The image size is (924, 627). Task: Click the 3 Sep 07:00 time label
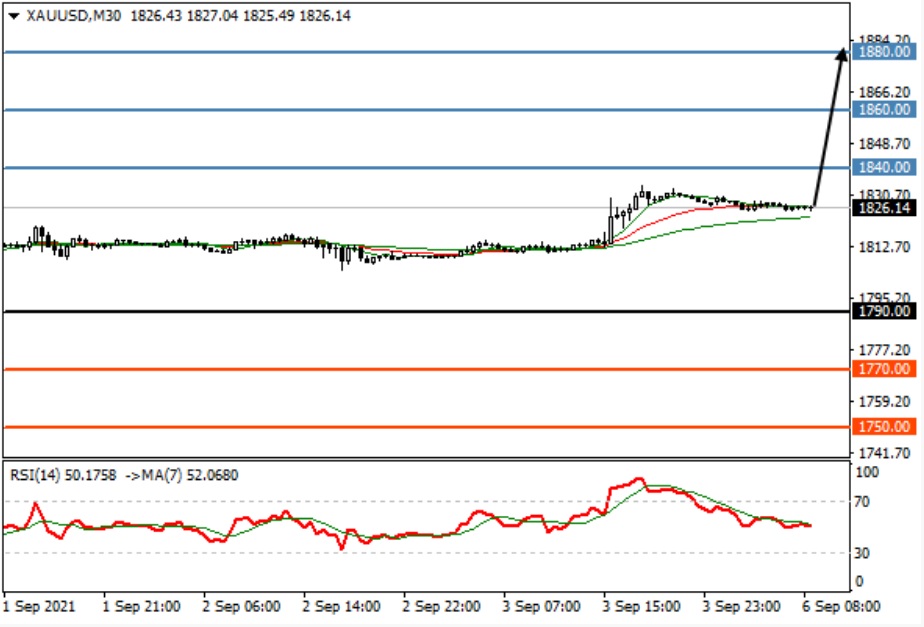point(541,606)
